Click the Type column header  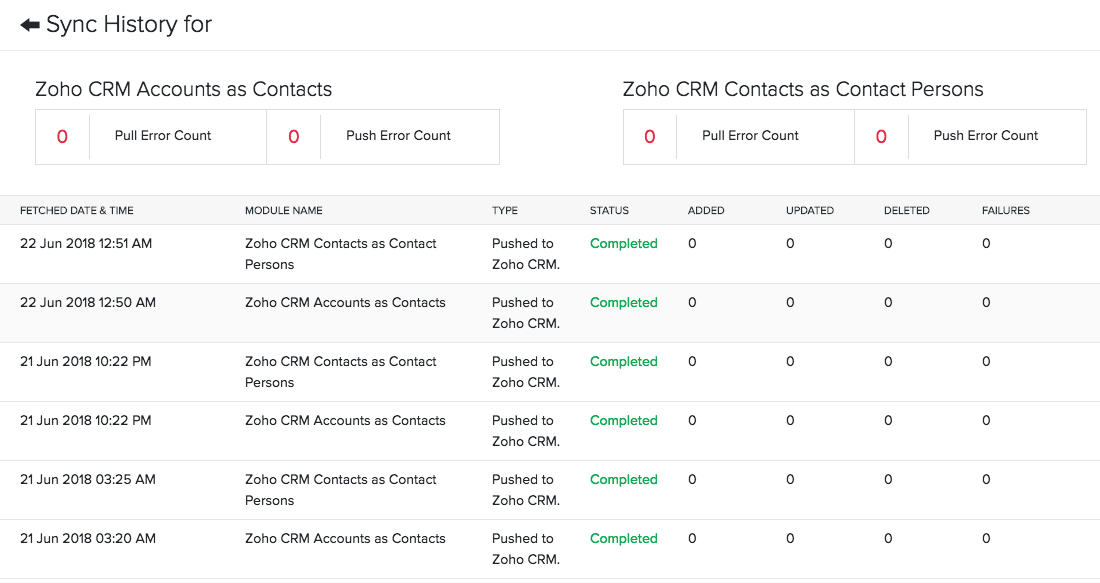tap(505, 211)
